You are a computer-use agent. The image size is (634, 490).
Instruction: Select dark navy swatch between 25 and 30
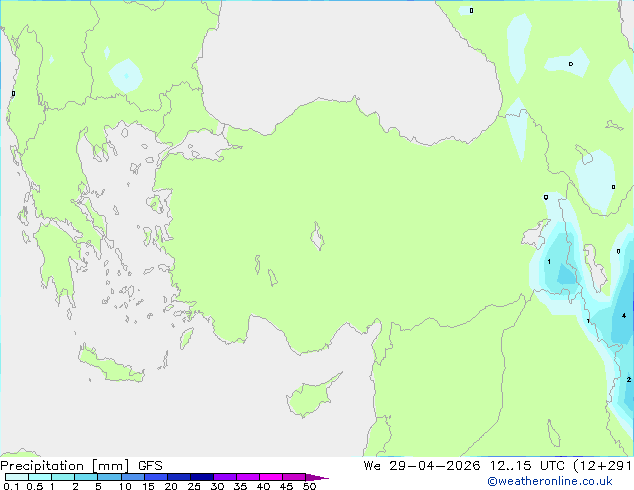(x=202, y=477)
